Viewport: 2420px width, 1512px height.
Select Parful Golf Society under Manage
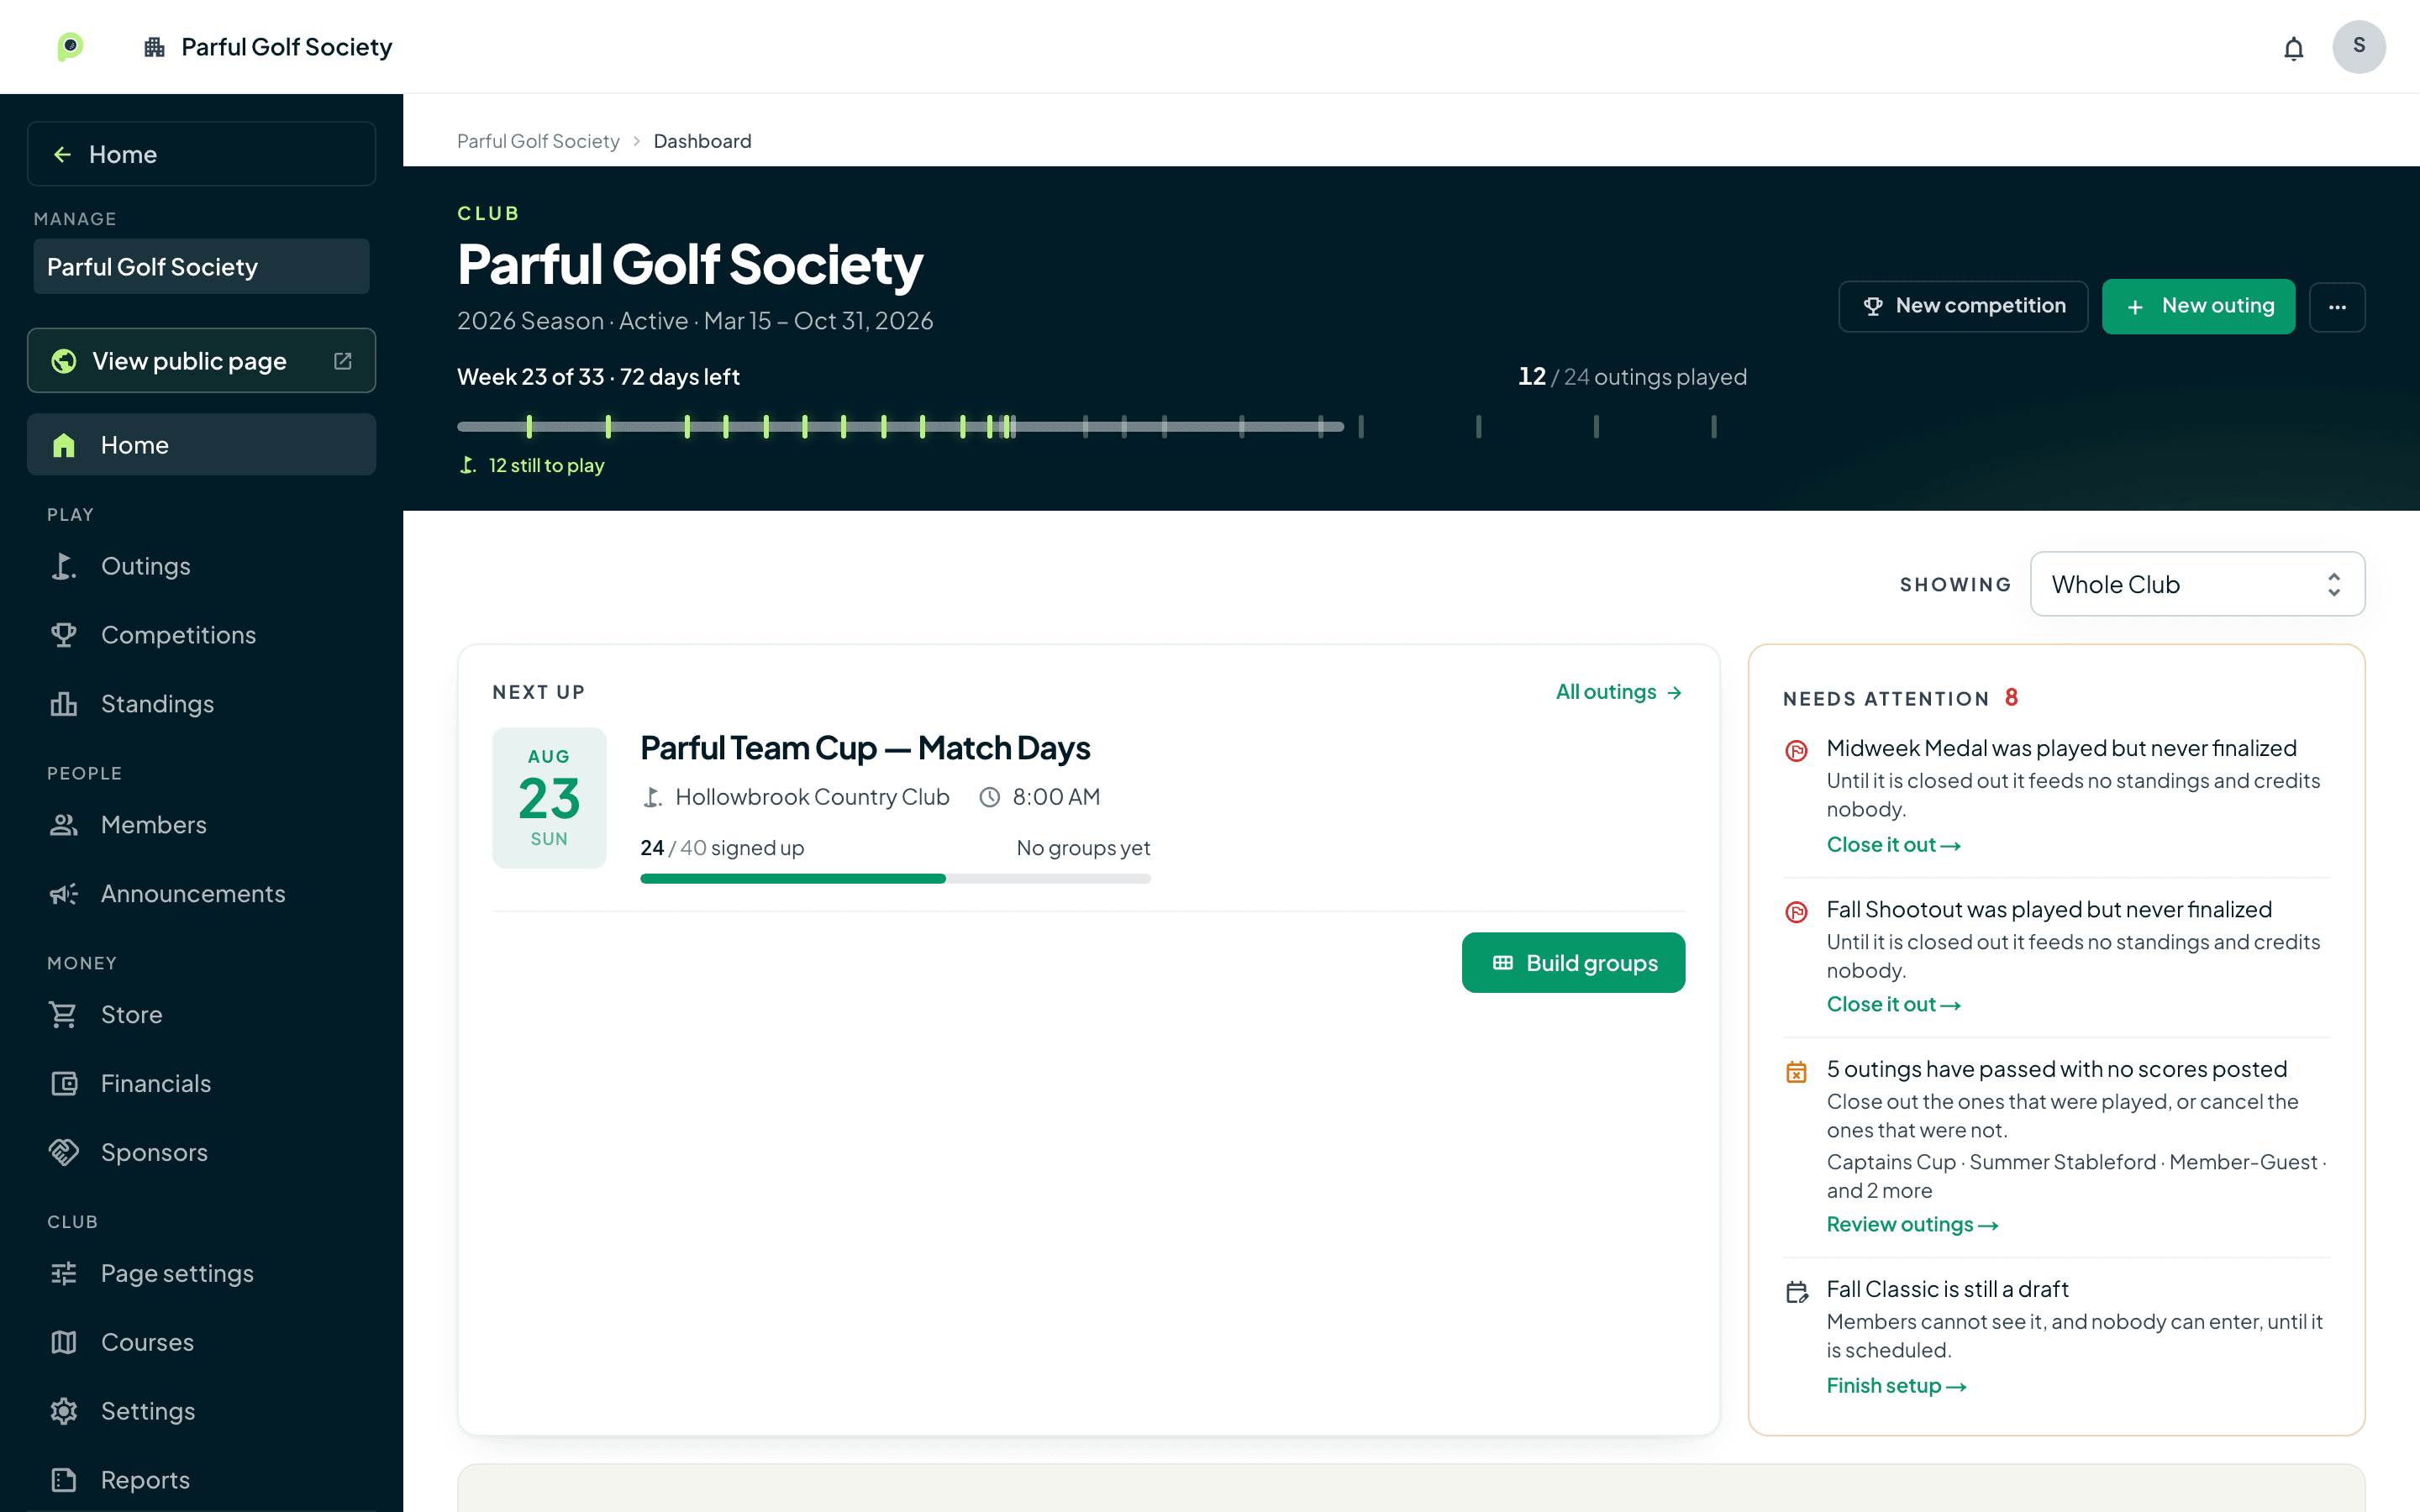coord(201,266)
